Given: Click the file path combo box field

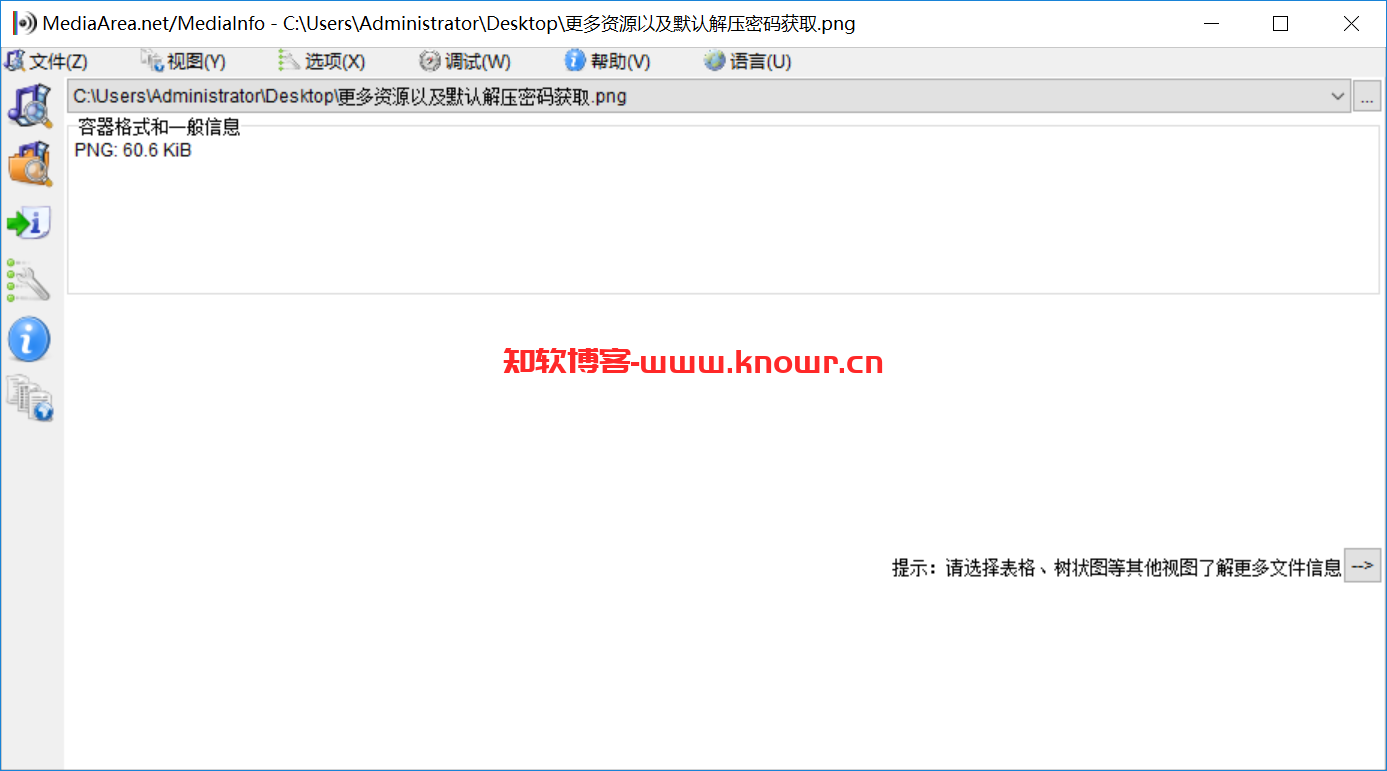Looking at the screenshot, I should [x=709, y=97].
